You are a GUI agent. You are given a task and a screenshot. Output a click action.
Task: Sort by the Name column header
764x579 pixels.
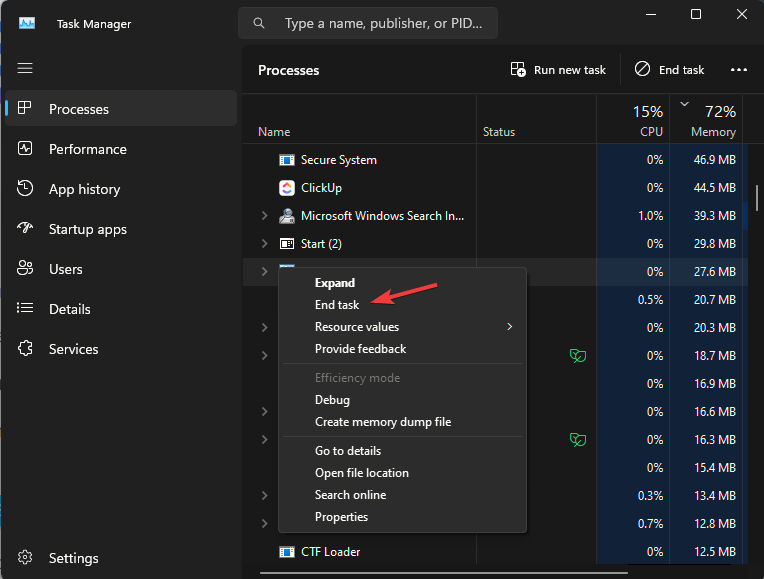click(x=360, y=119)
